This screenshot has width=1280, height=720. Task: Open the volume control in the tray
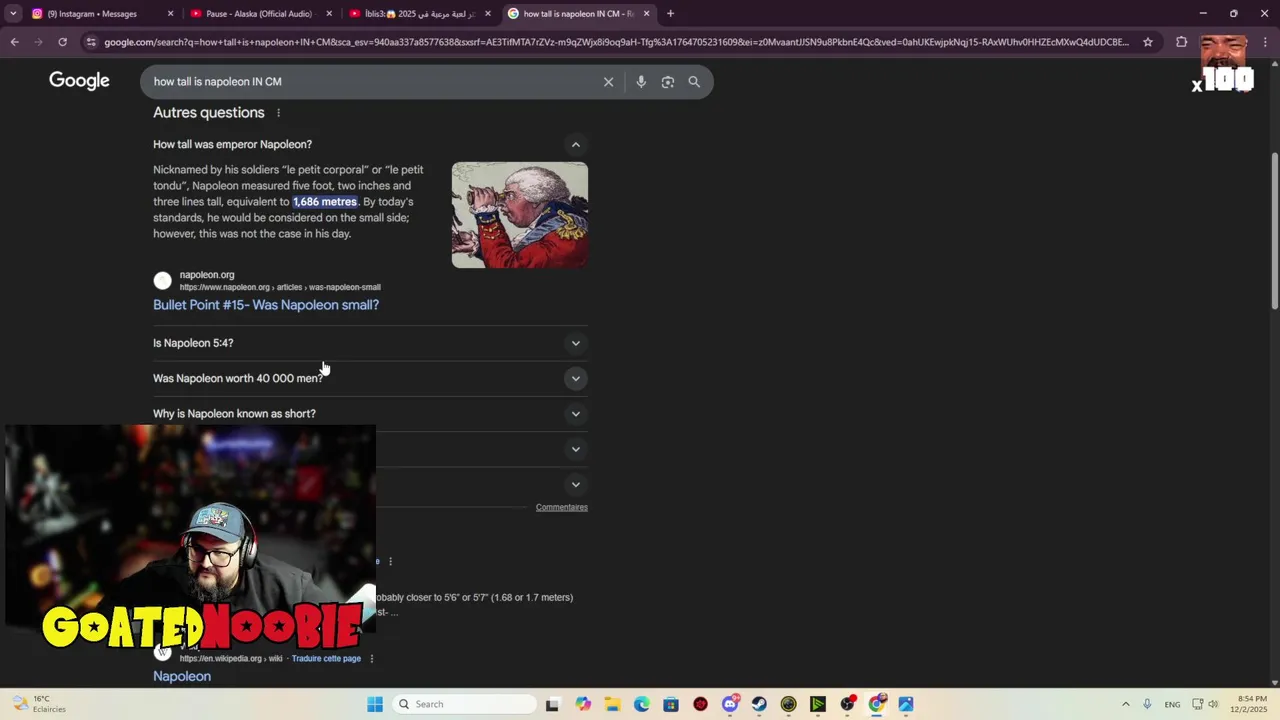1213,704
